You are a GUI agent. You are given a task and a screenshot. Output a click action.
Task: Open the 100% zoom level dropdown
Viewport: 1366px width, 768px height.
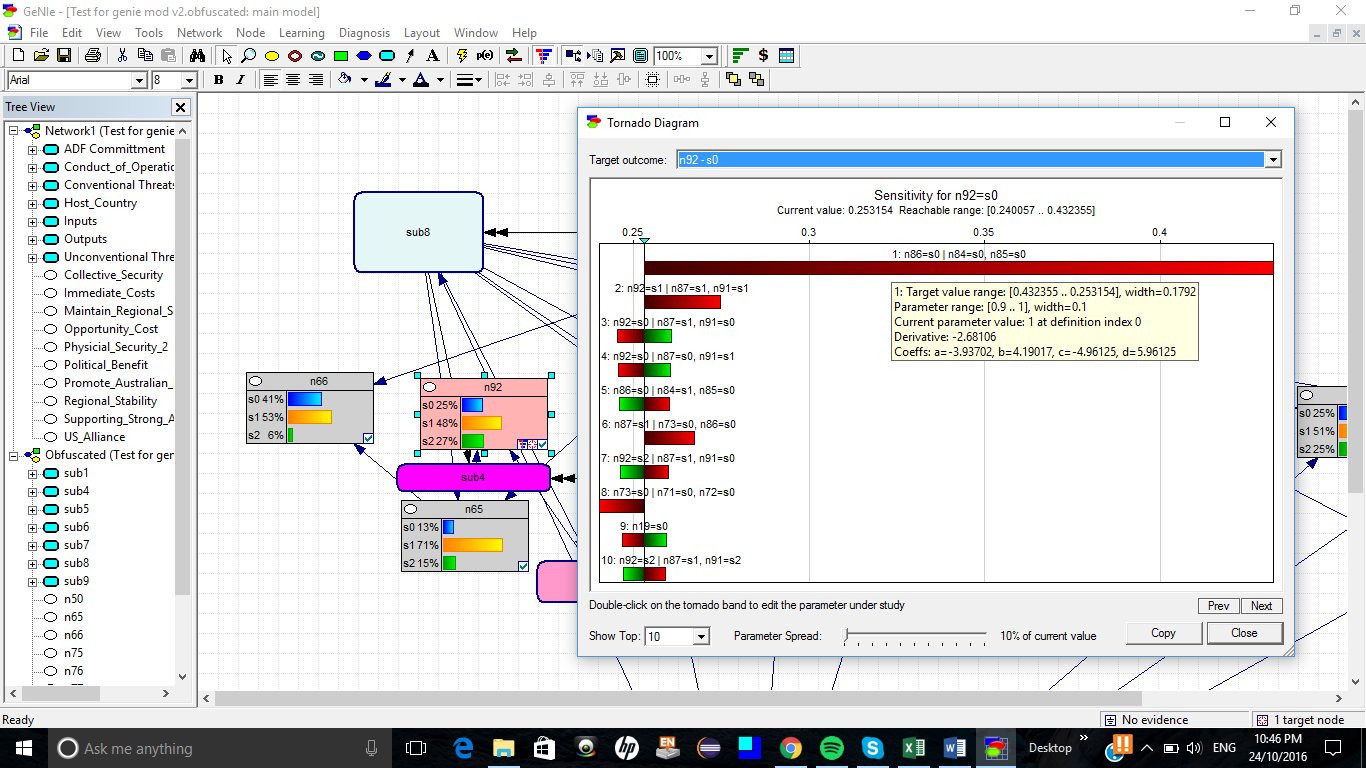(x=710, y=56)
